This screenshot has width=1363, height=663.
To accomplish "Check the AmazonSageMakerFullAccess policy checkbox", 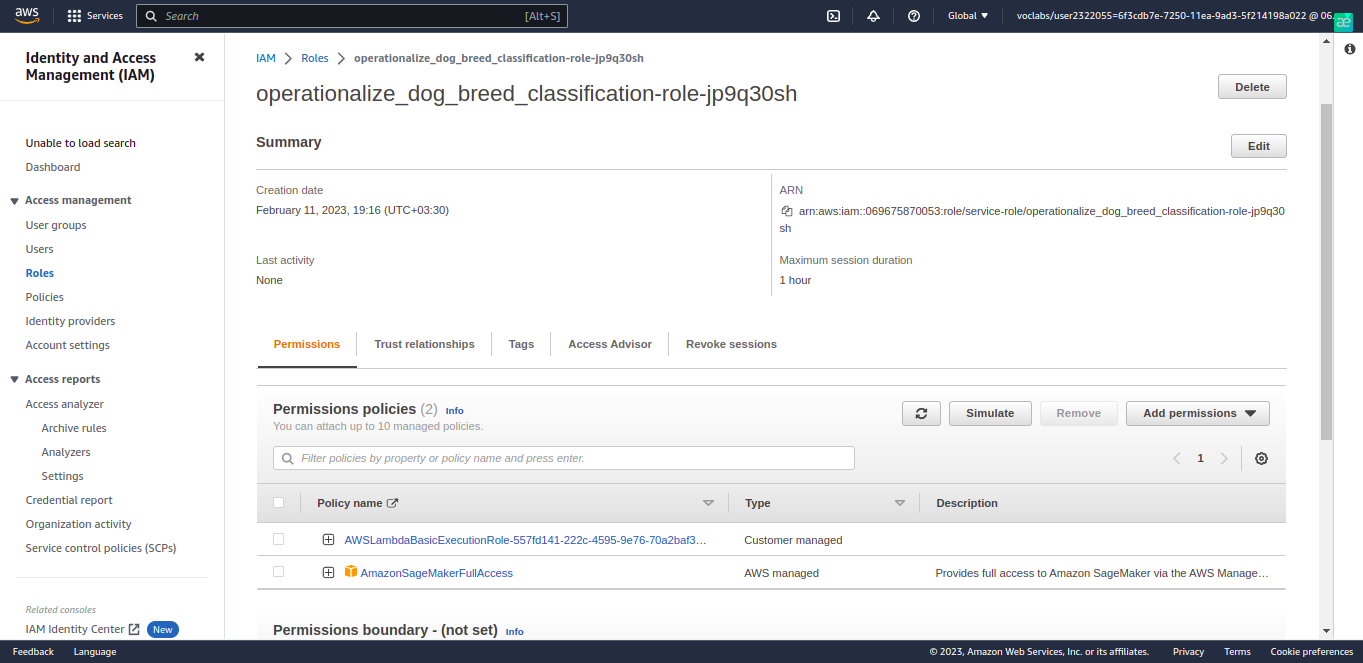I will point(279,572).
